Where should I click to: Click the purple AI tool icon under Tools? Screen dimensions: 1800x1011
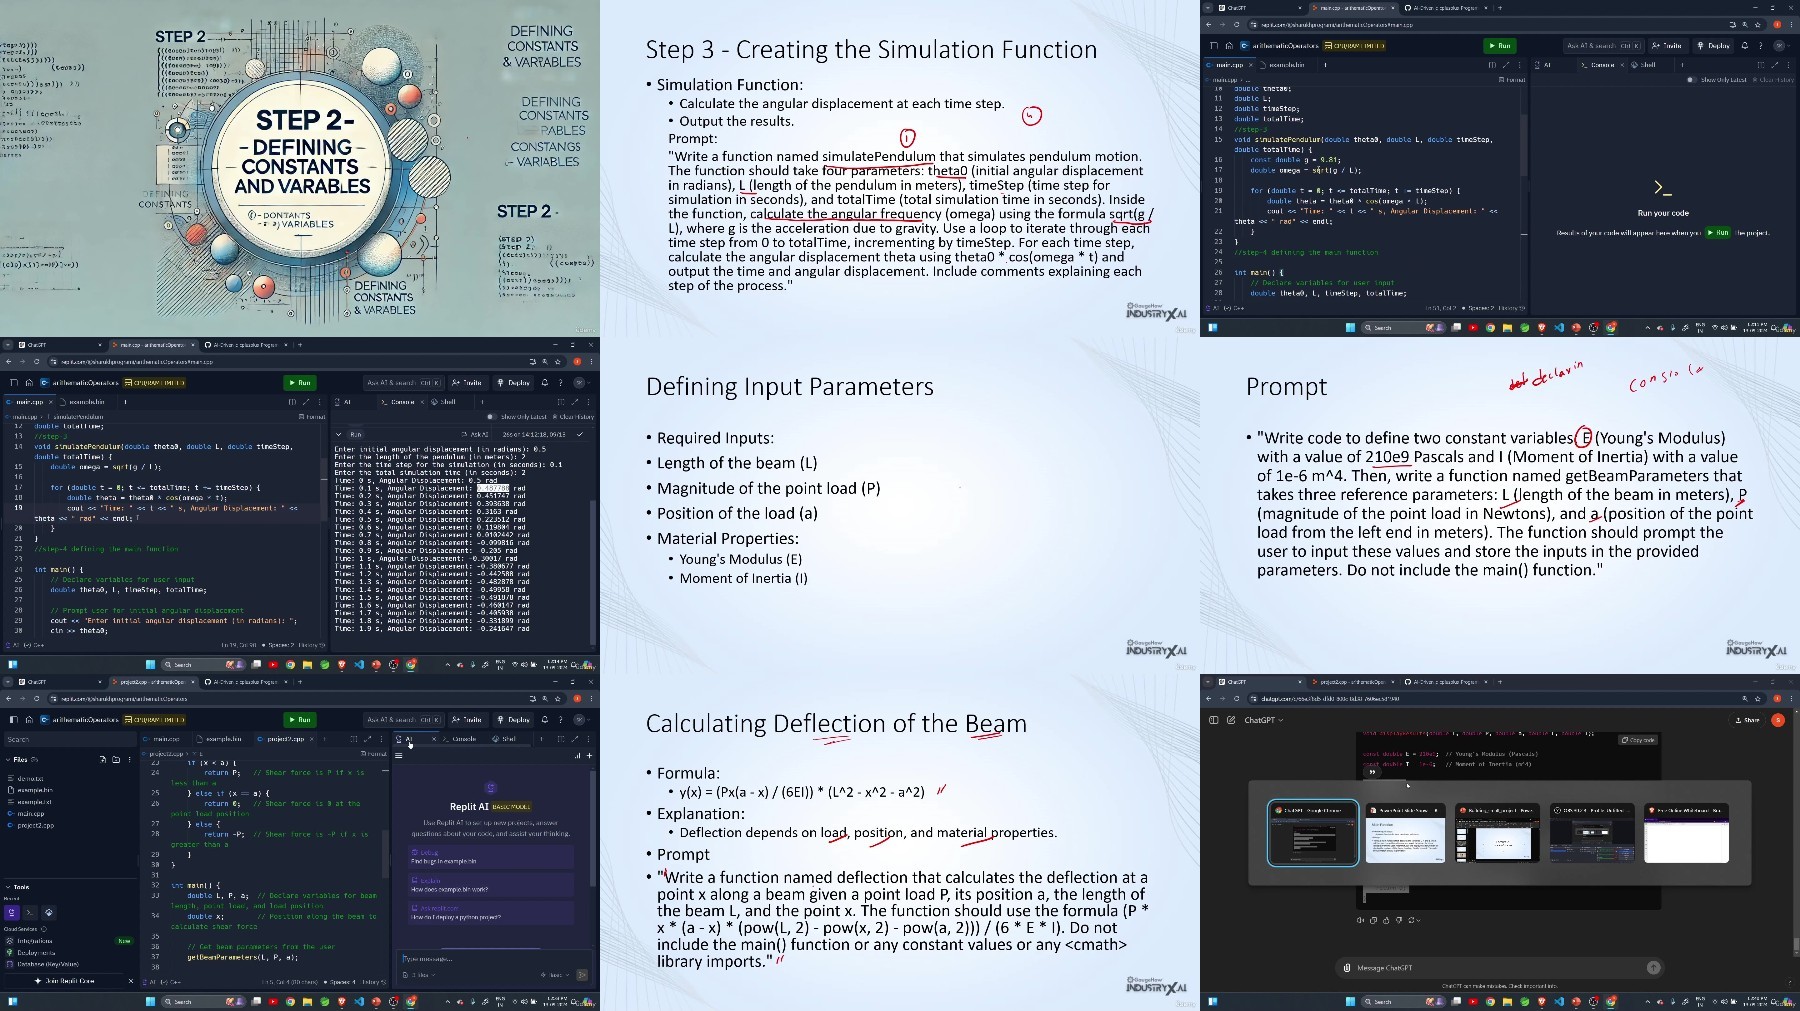tap(12, 912)
